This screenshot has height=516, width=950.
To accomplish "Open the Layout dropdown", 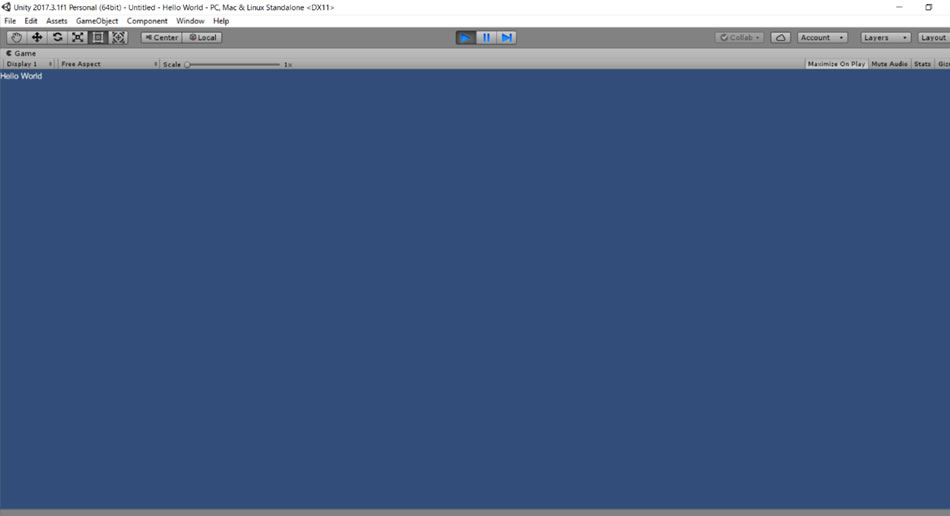I will (934, 38).
